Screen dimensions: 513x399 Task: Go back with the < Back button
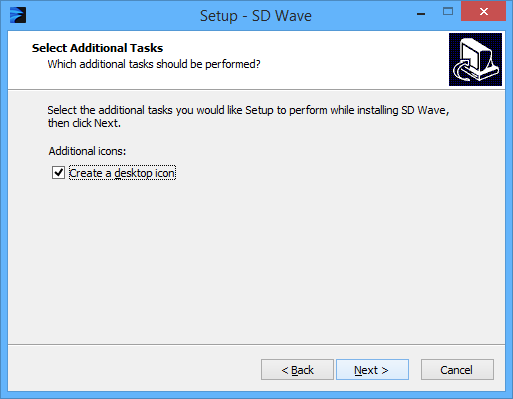click(x=297, y=370)
